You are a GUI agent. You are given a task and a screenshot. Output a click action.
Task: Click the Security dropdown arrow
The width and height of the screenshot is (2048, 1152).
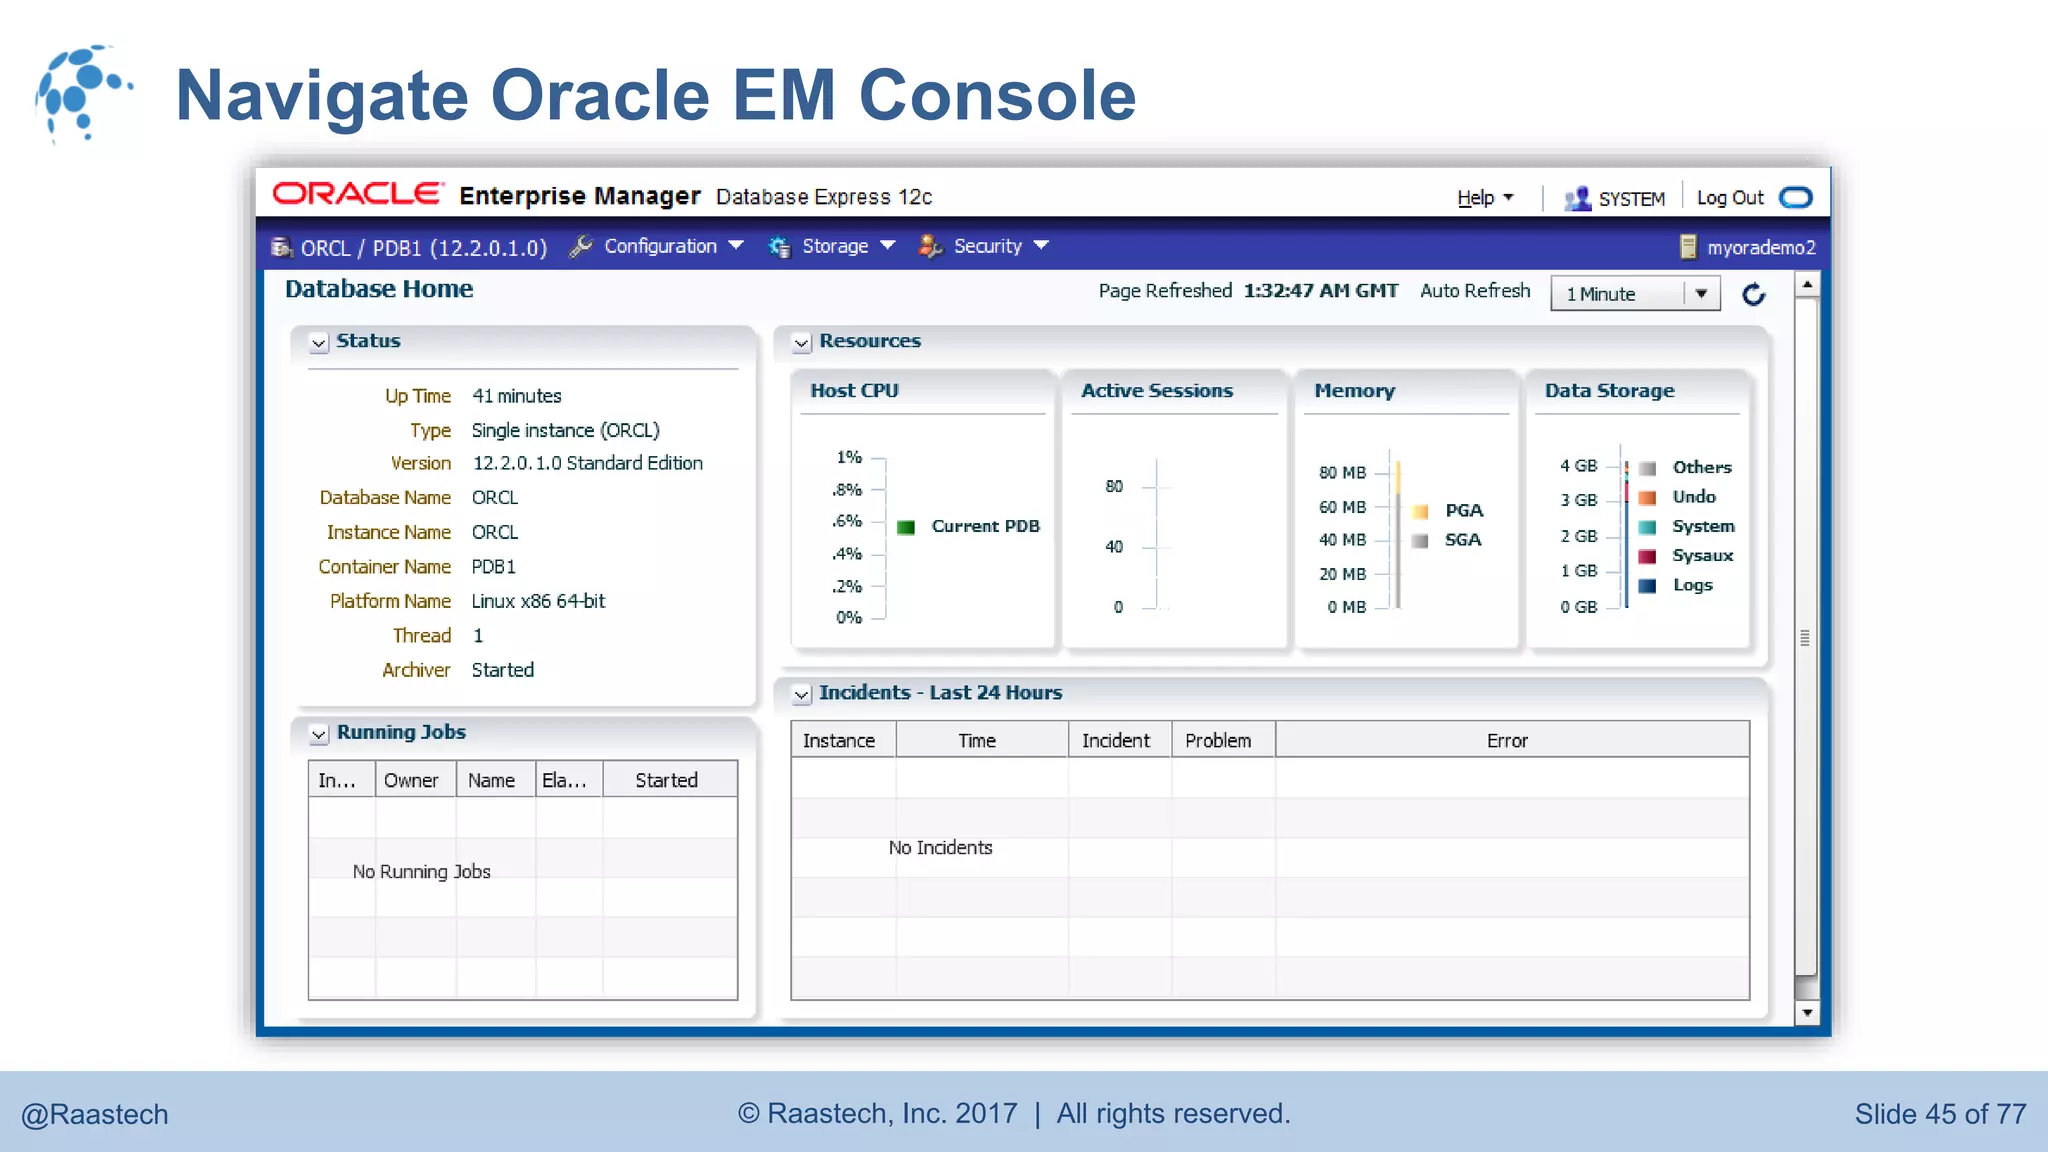pyautogui.click(x=1041, y=245)
